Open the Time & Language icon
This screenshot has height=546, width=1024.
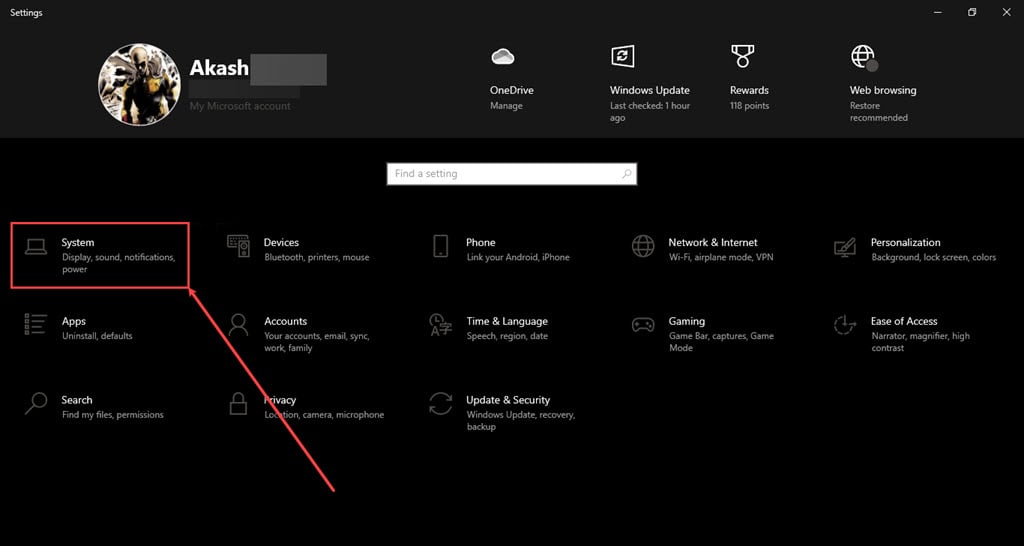[440, 325]
